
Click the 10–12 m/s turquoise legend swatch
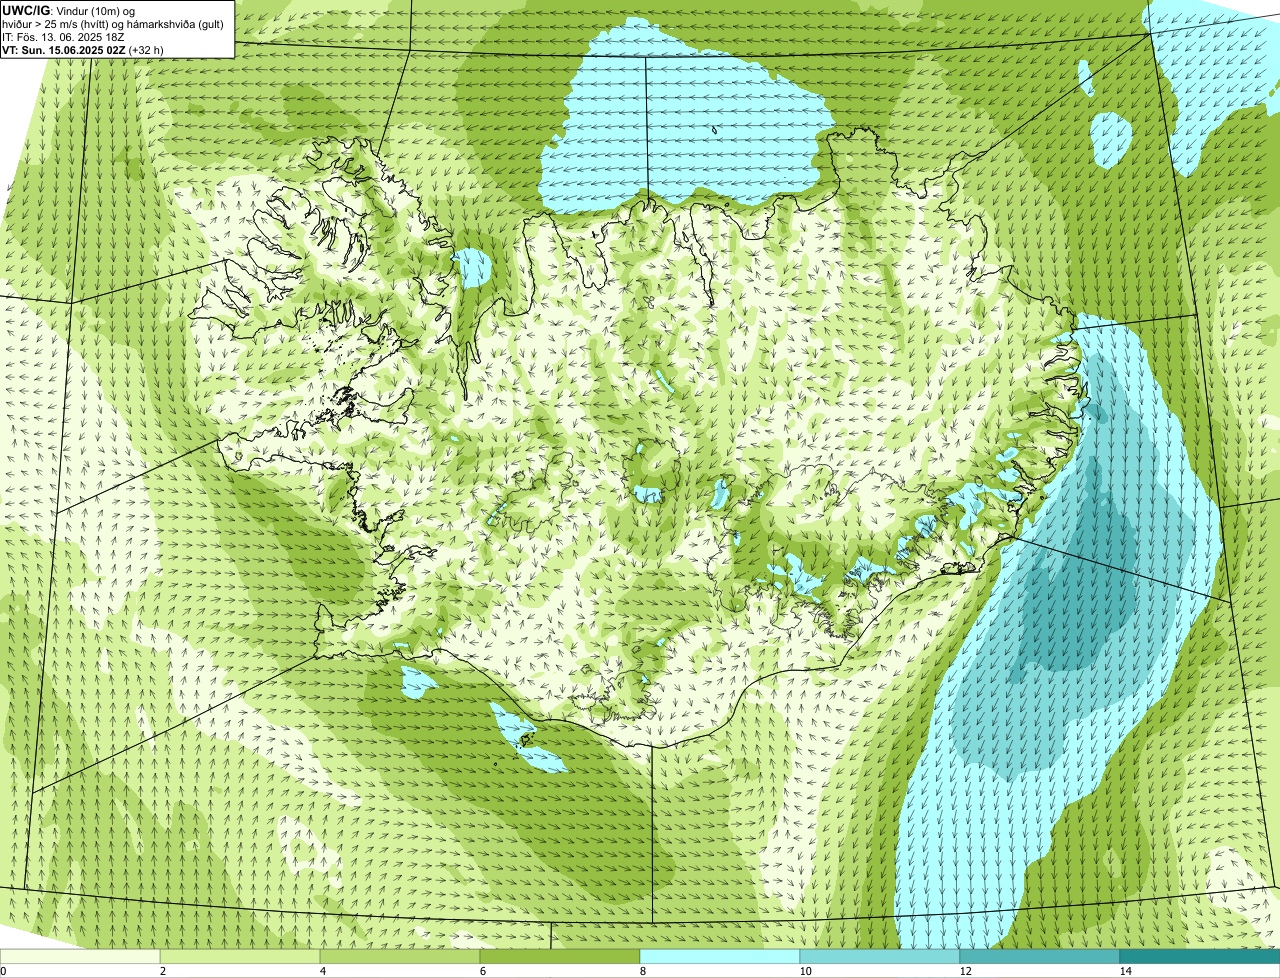point(880,957)
